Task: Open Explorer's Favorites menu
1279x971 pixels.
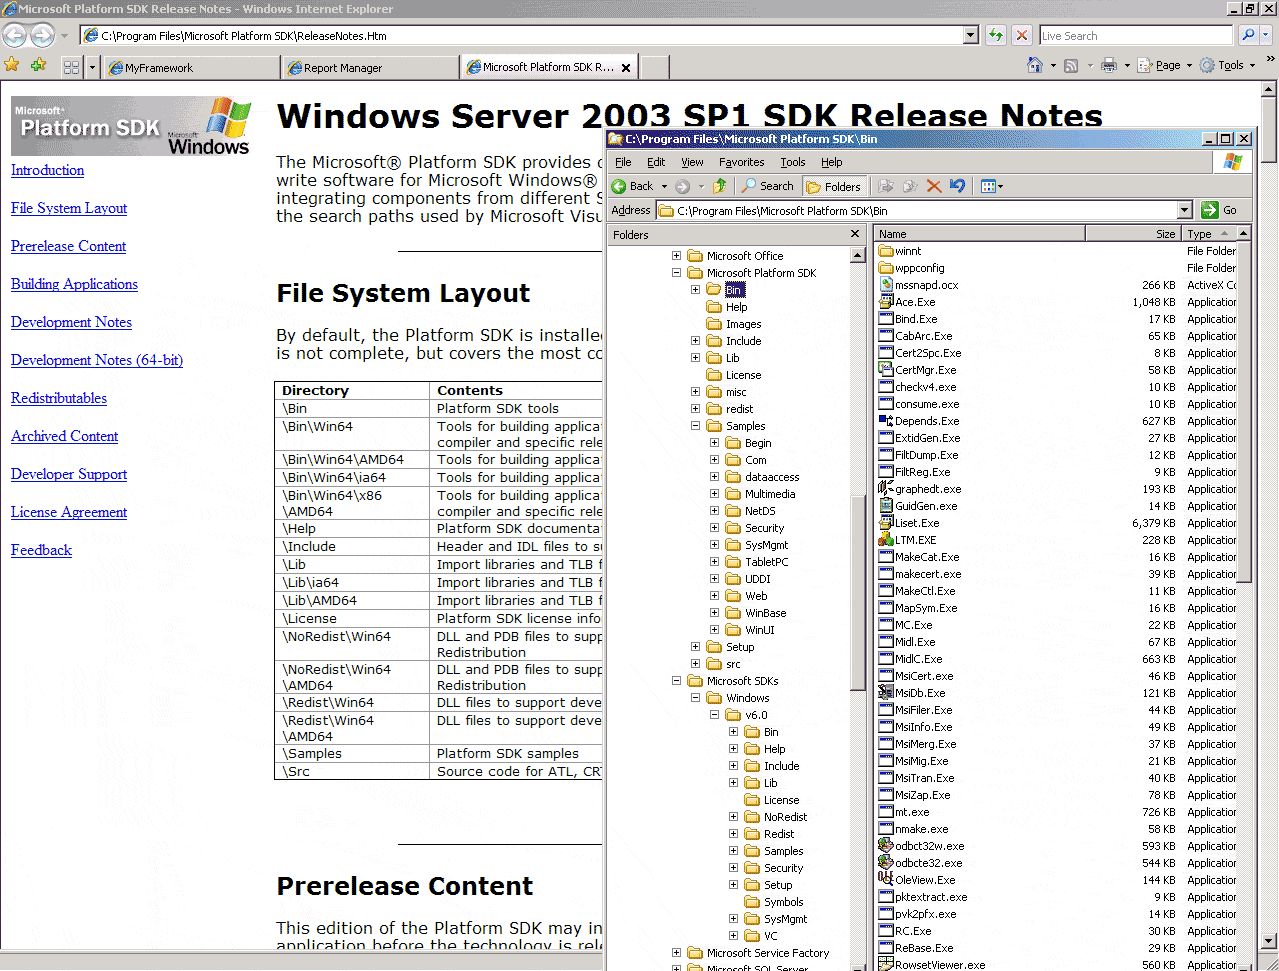Action: [741, 162]
